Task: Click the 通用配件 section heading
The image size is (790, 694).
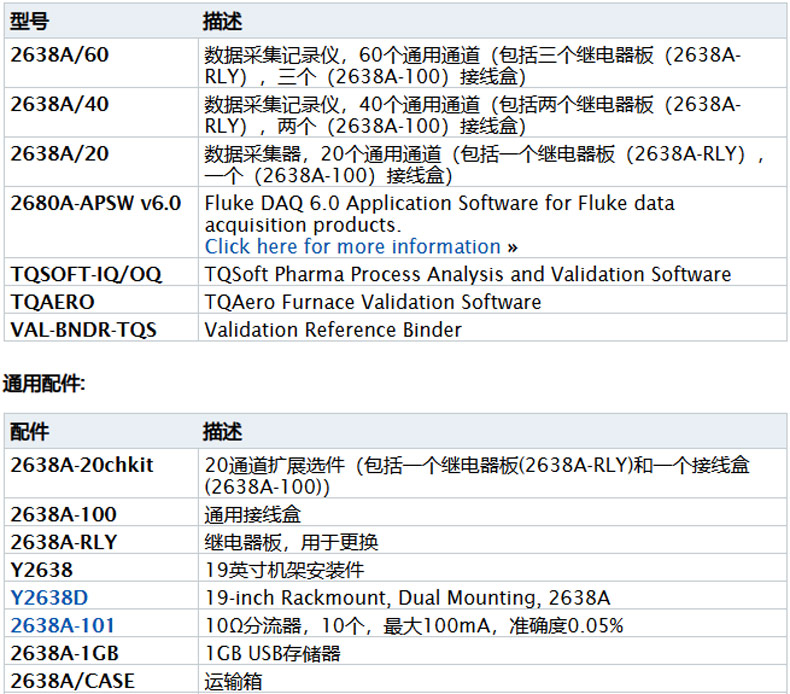Action: (x=44, y=384)
